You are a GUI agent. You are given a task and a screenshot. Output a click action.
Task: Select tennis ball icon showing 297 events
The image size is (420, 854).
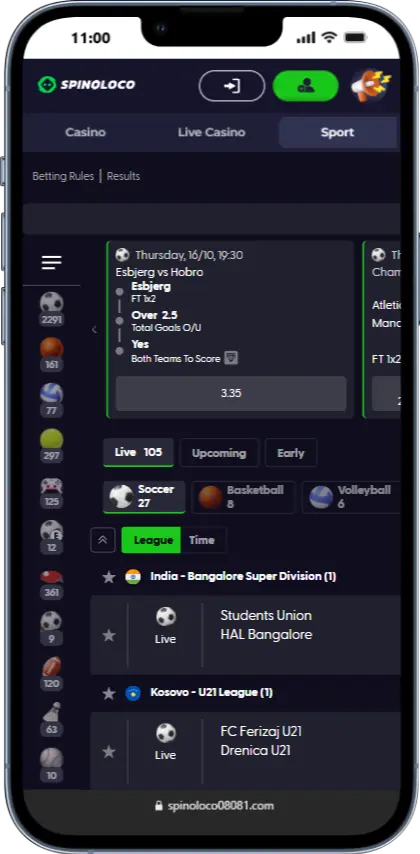point(51,446)
